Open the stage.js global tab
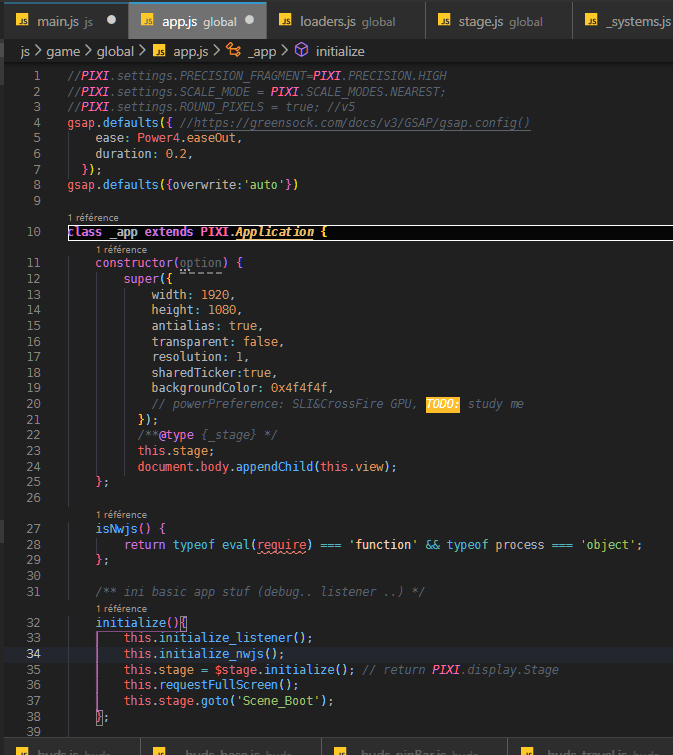Image resolution: width=673 pixels, height=755 pixels. coord(499,21)
